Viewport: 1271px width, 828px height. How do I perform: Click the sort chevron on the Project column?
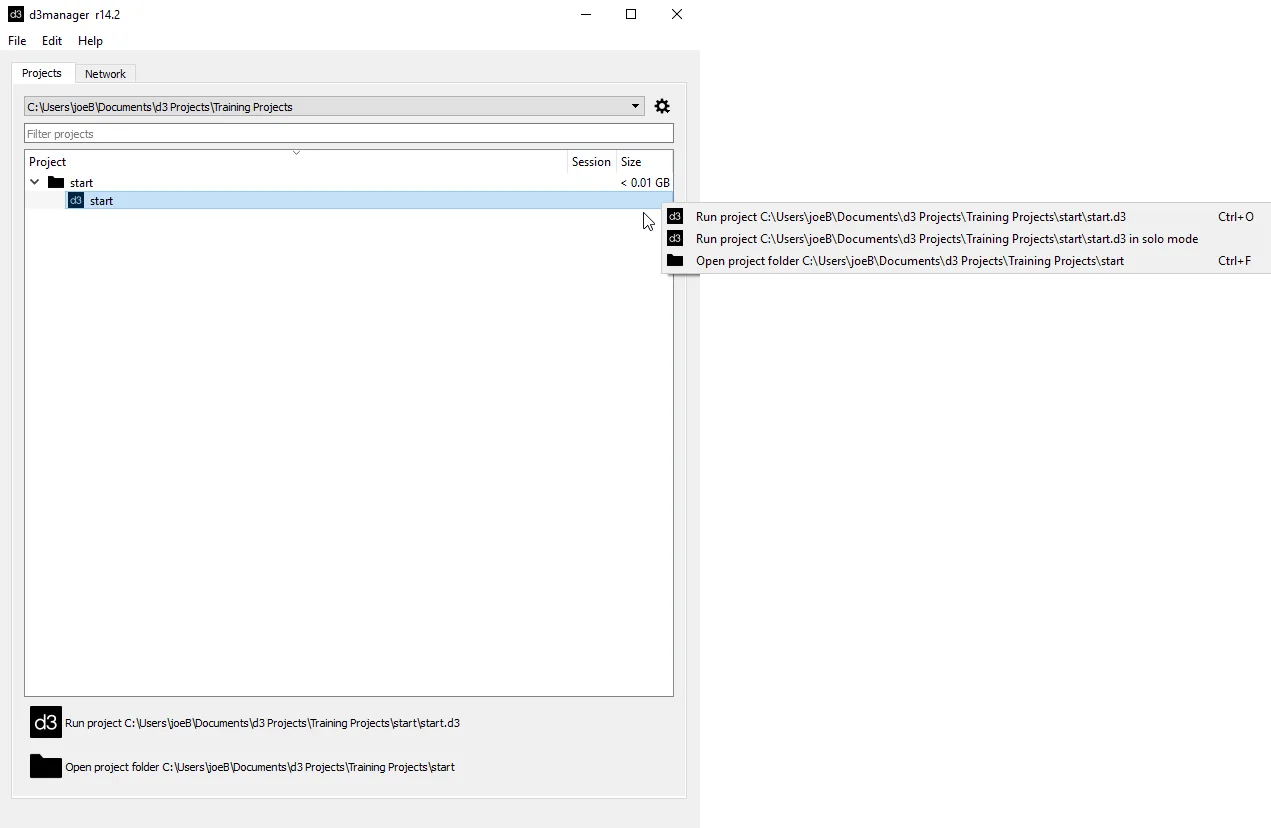pos(296,152)
